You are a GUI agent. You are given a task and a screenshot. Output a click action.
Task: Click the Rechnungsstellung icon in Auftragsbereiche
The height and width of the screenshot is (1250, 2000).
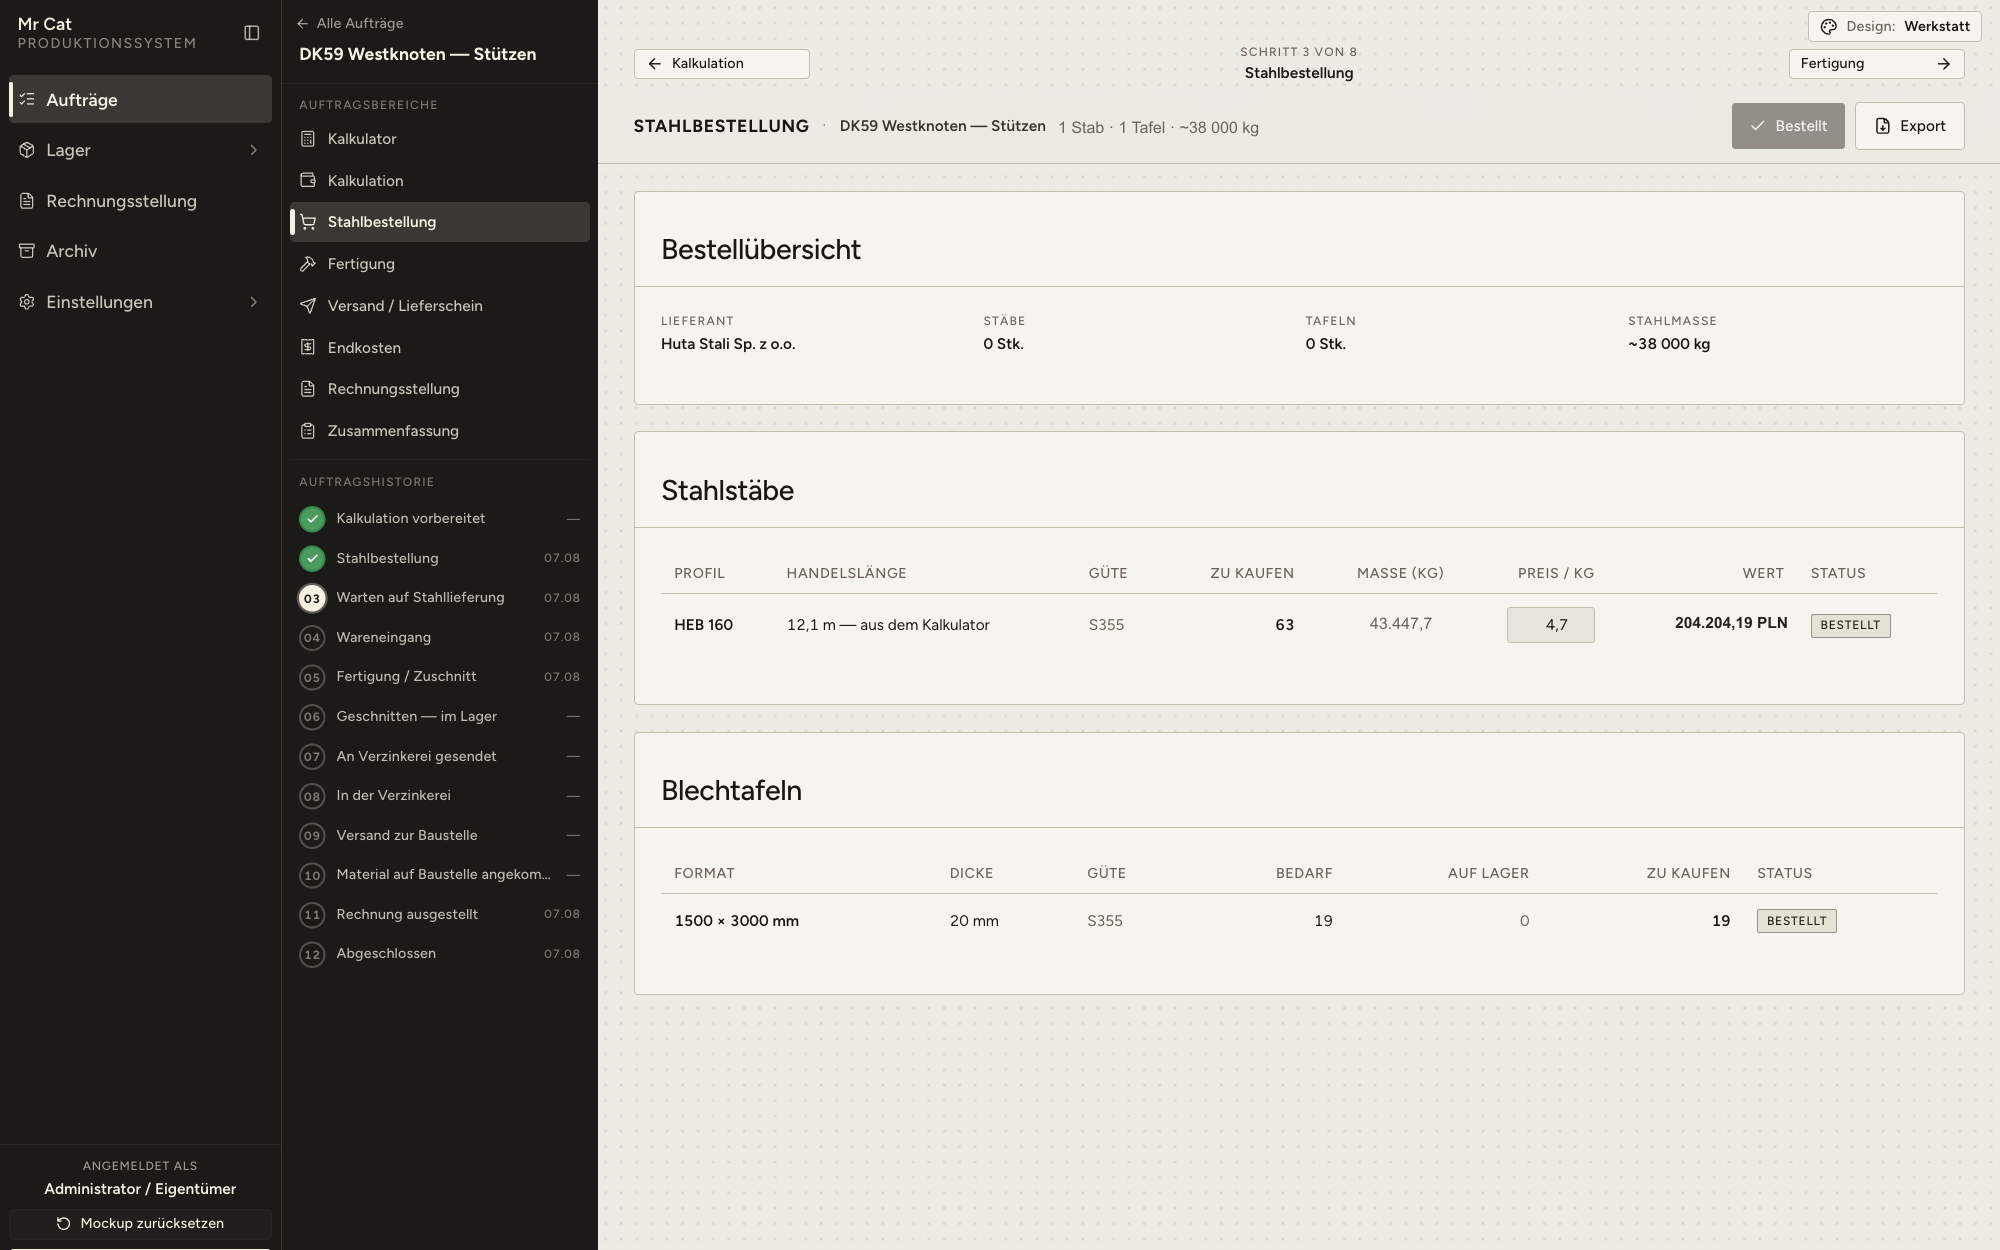click(308, 389)
